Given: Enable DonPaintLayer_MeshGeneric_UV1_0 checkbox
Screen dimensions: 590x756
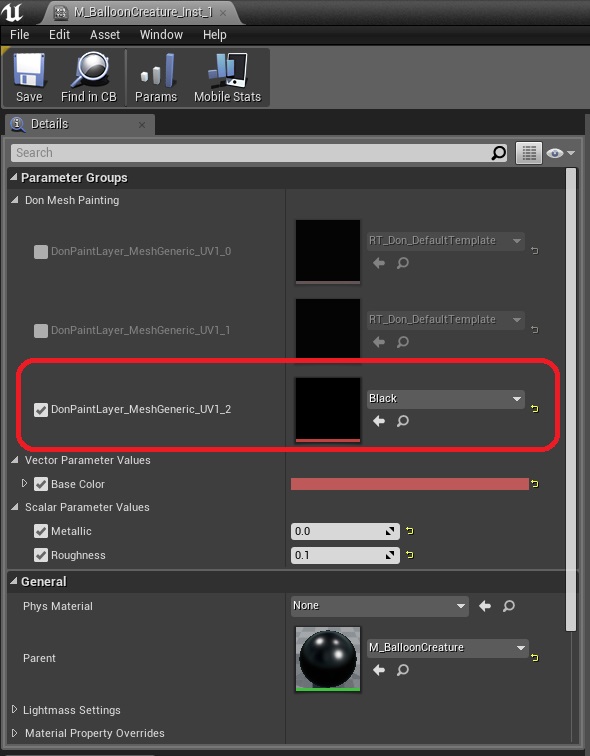Looking at the screenshot, I should point(41,252).
